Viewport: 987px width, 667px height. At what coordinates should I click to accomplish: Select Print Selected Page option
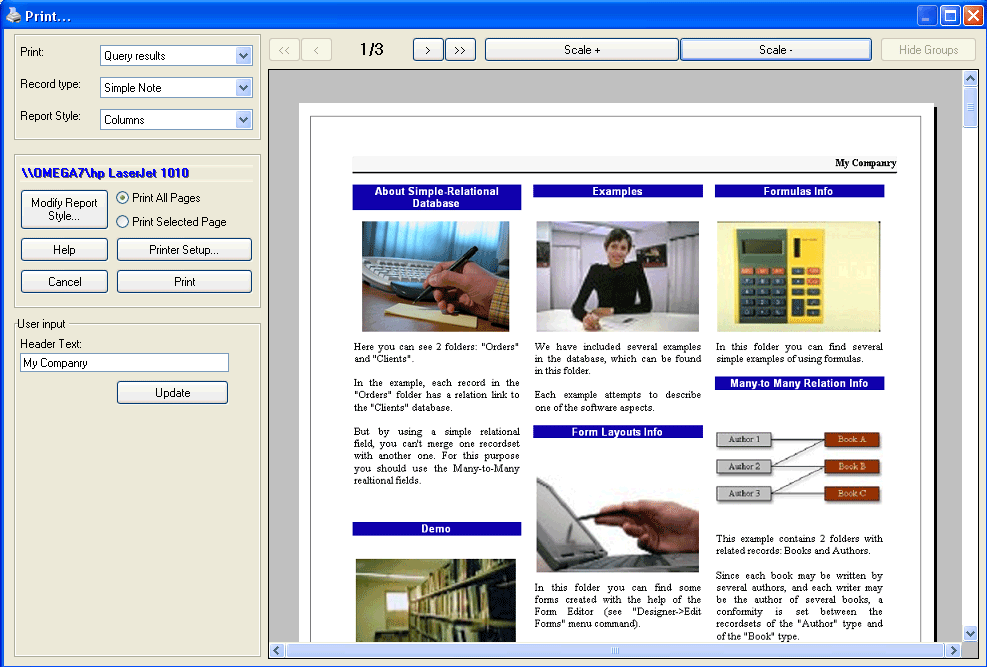point(123,222)
